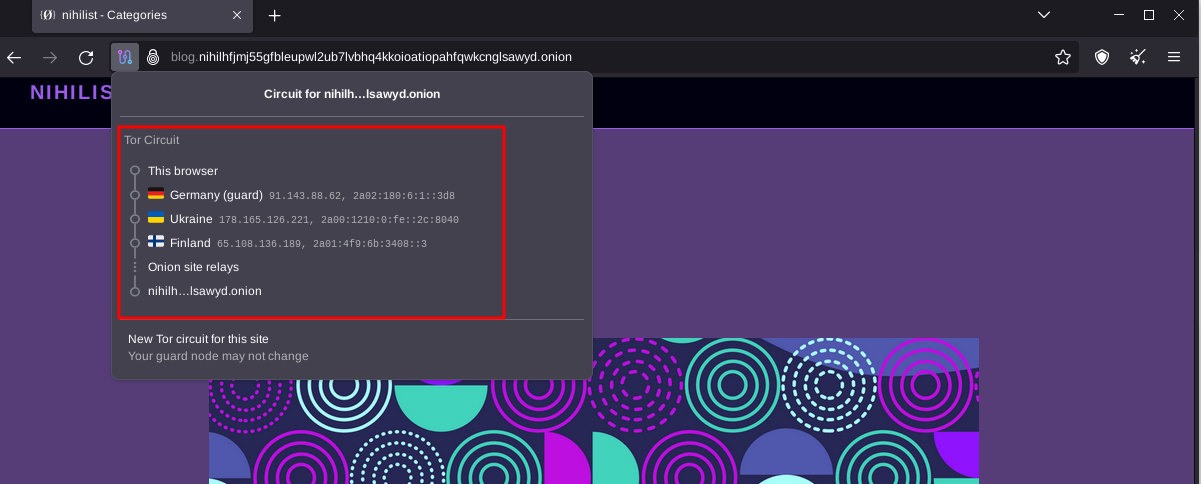Click the Germany flag icon
Screen dimensions: 1201x484
(156, 195)
